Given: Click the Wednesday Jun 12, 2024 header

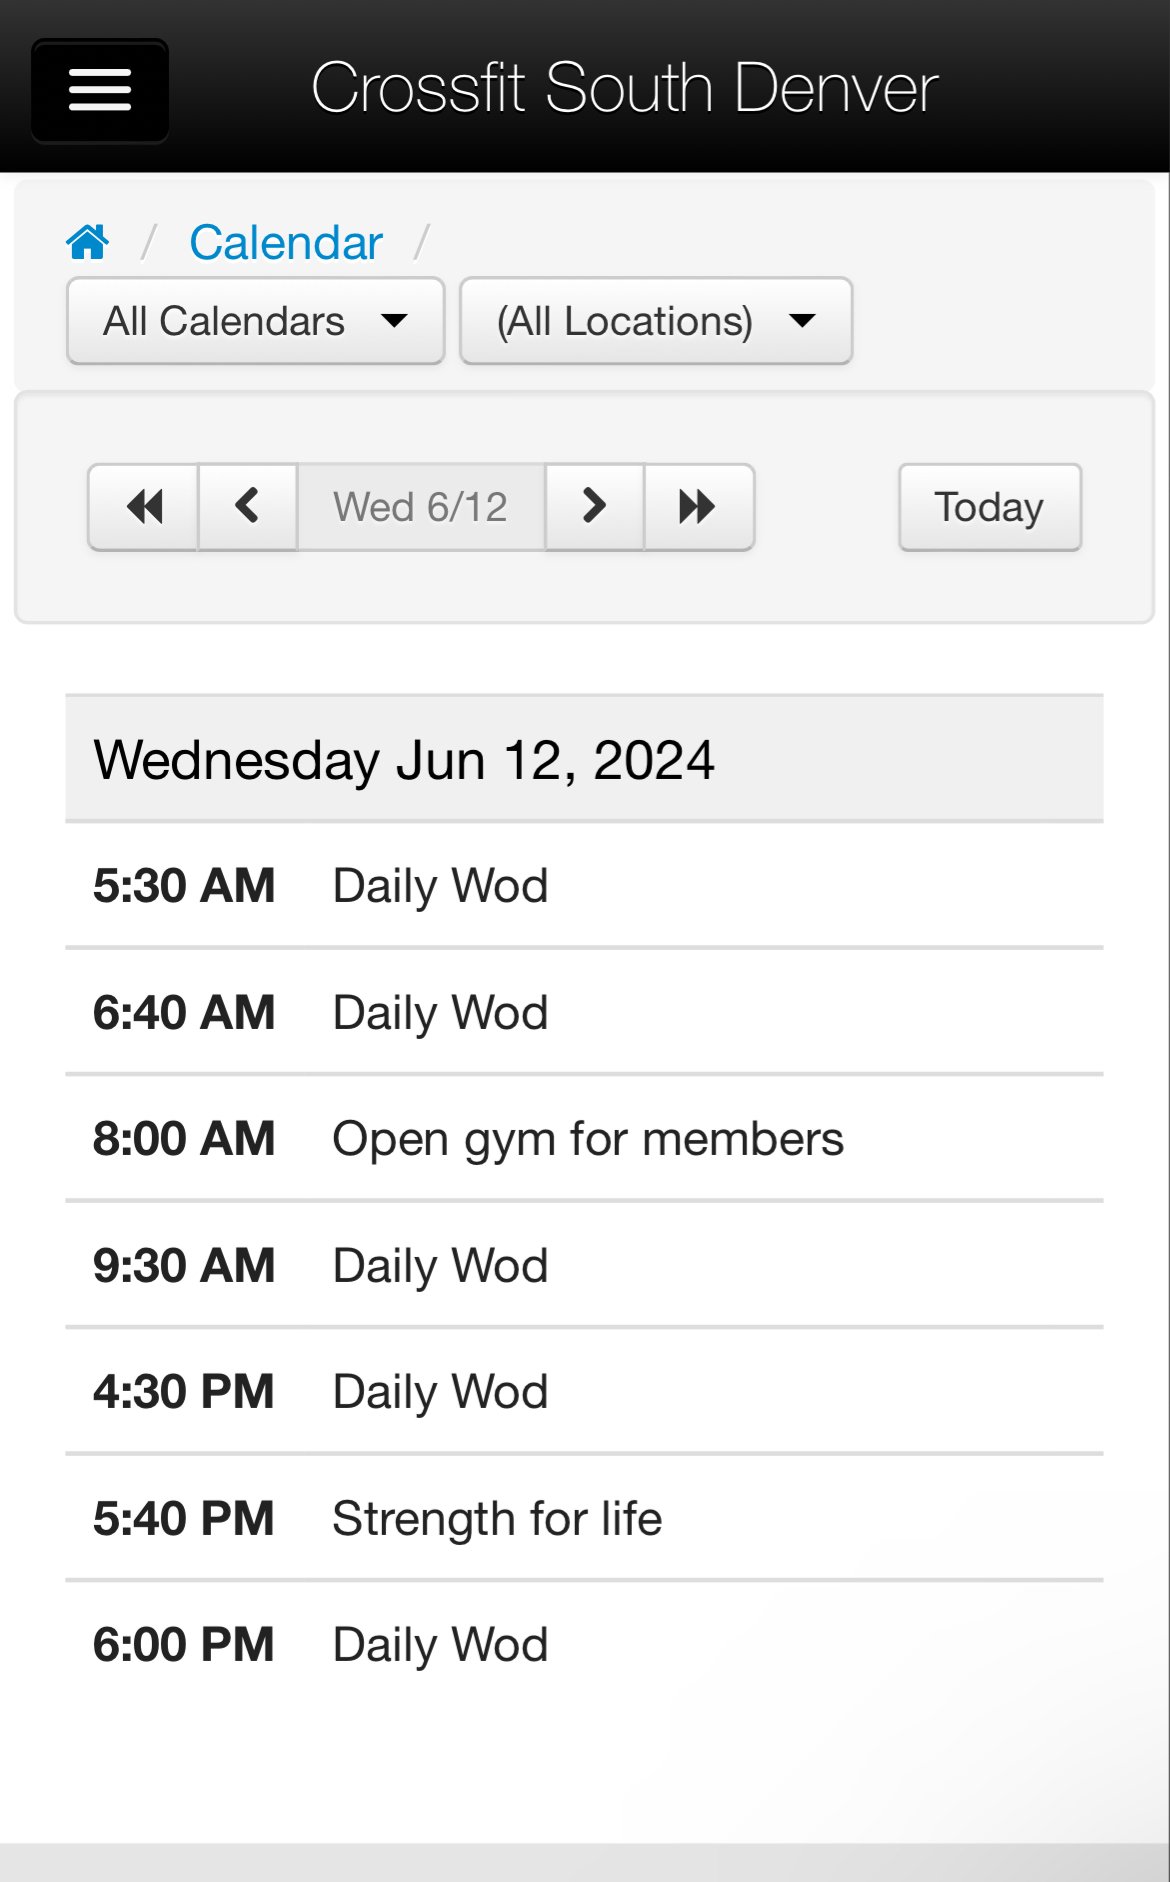Looking at the screenshot, I should click(x=404, y=760).
